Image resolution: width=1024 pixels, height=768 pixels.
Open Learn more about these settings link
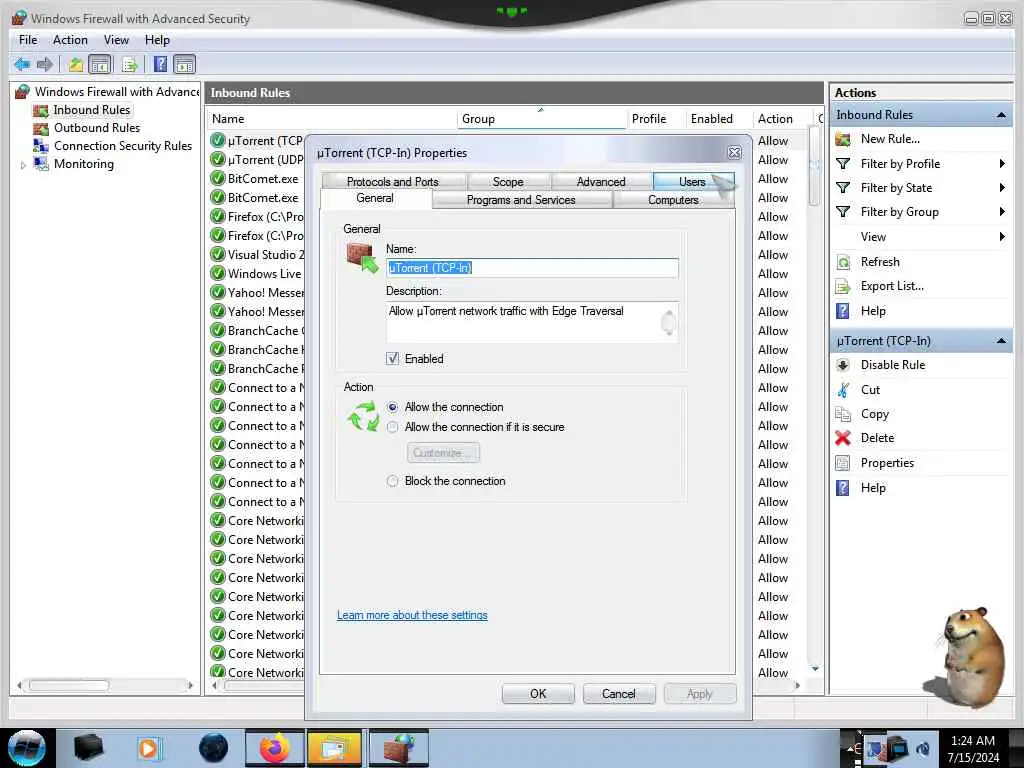click(412, 615)
